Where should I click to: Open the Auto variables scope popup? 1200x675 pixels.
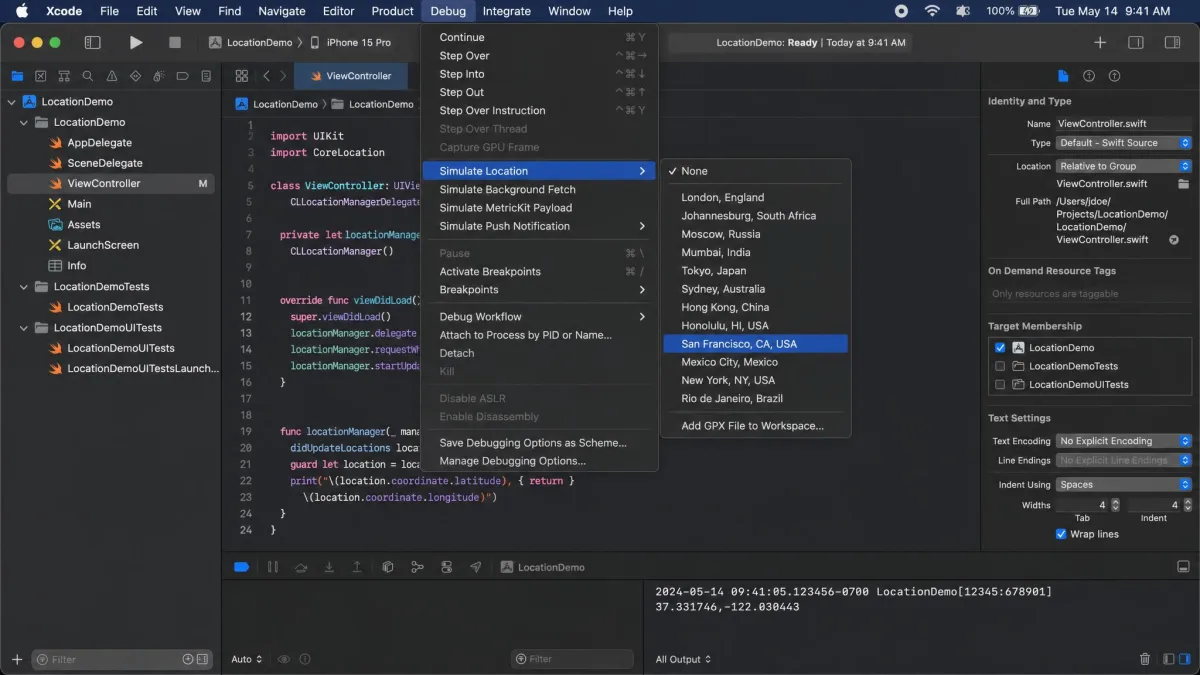(247, 659)
